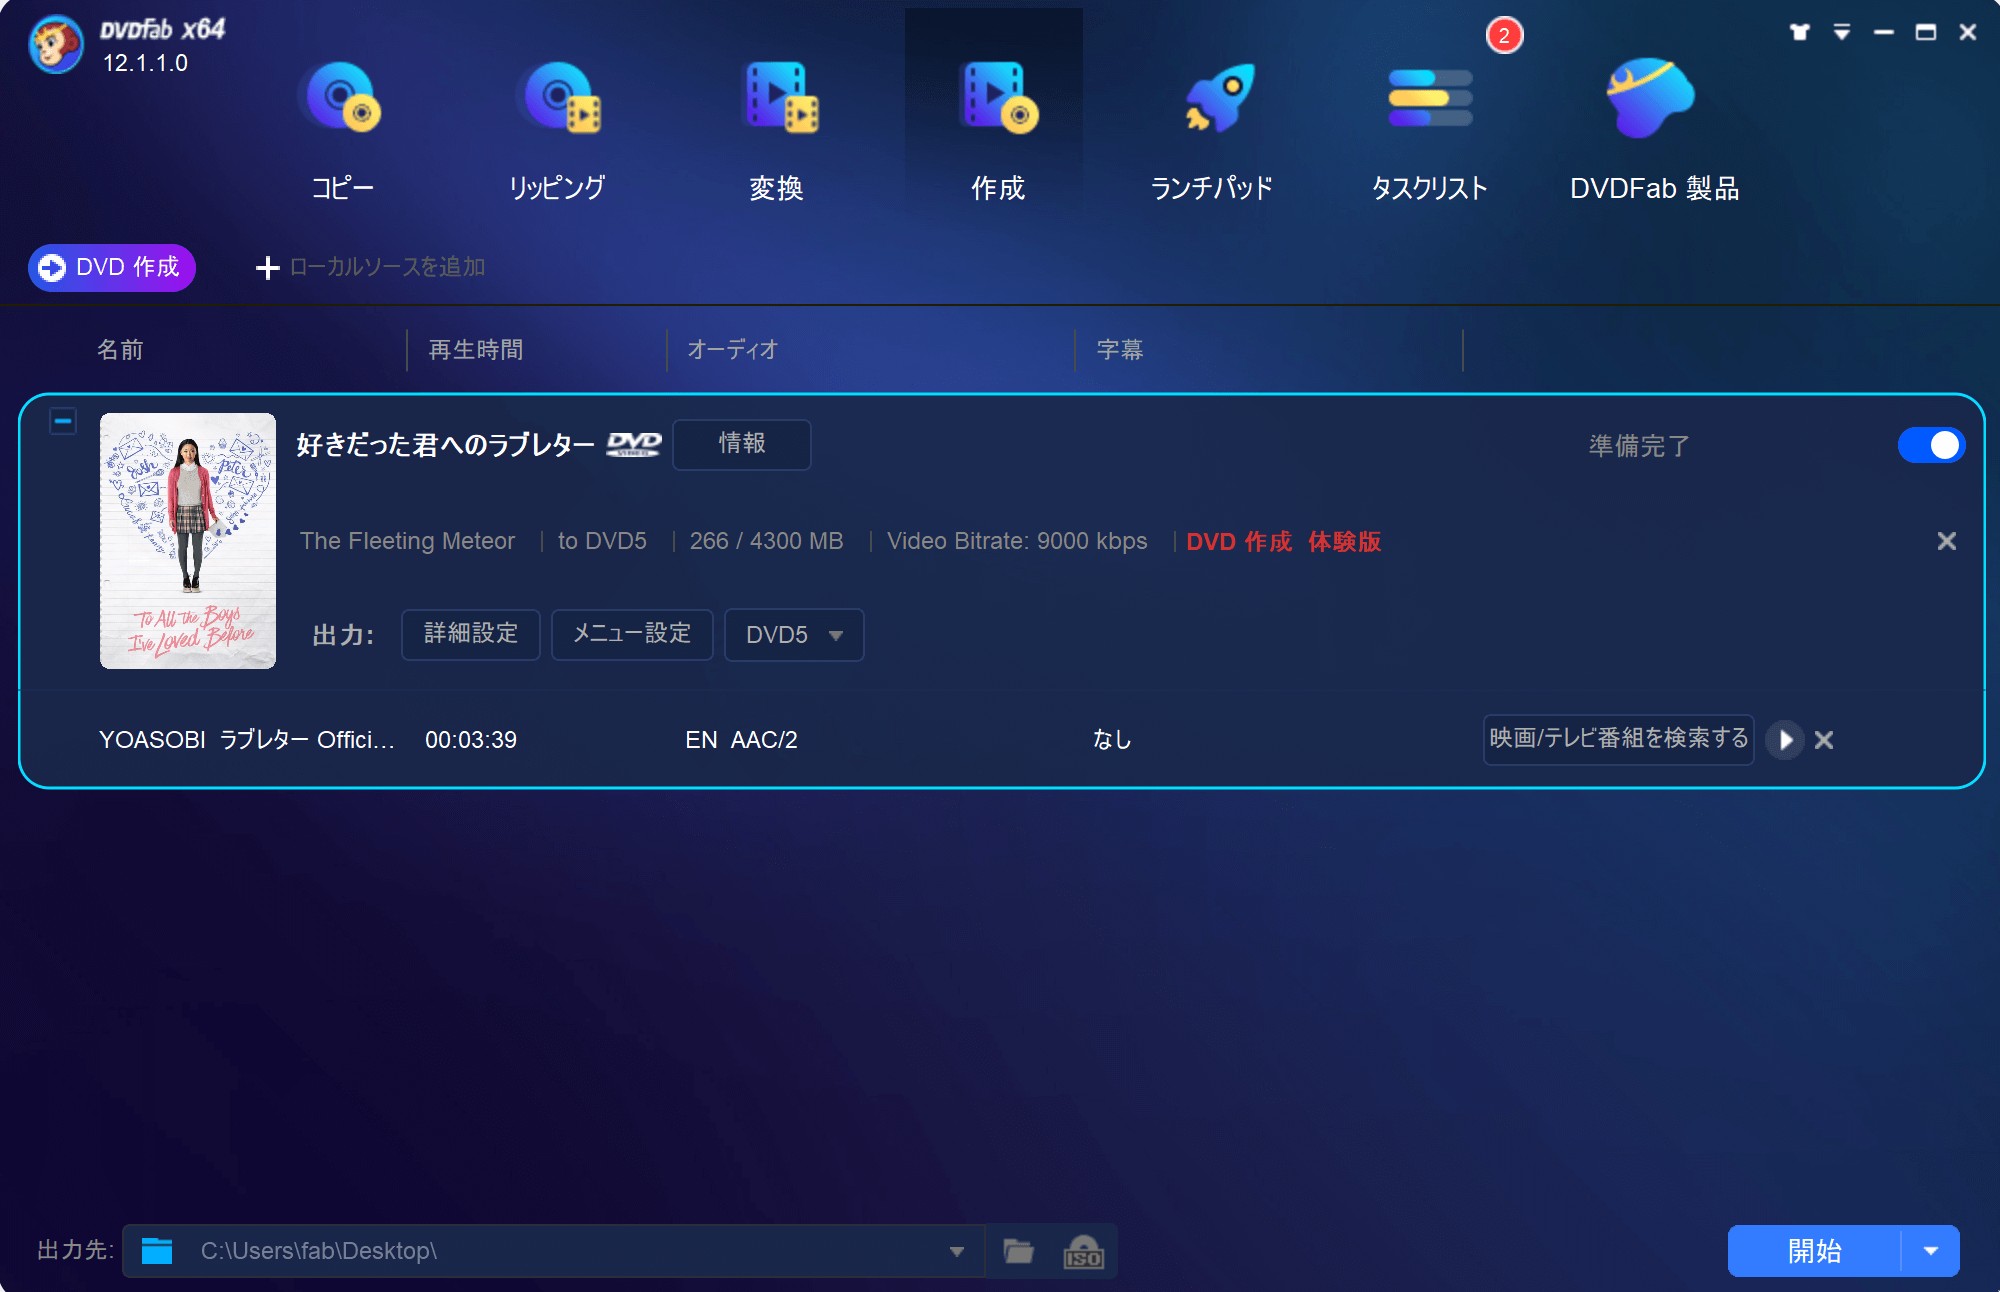Expand the output destination dropdown arrow
Image resolution: width=2000 pixels, height=1292 pixels.
click(957, 1251)
